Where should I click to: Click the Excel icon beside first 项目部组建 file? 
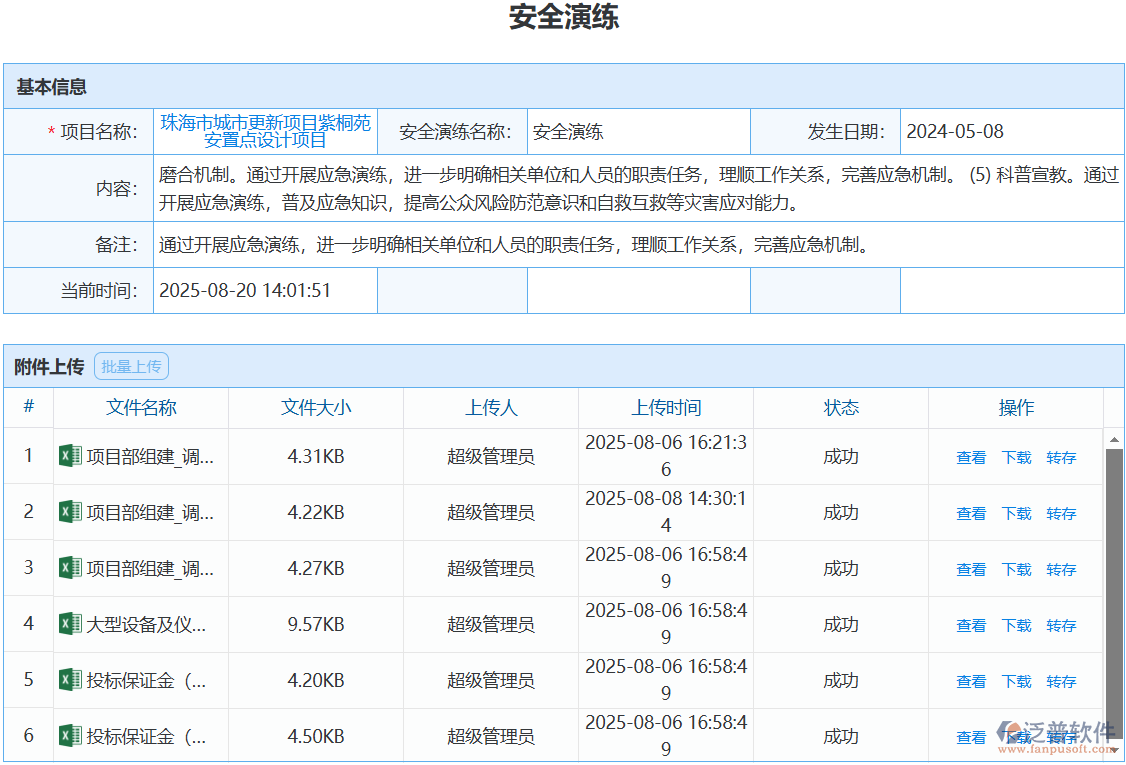(x=70, y=456)
